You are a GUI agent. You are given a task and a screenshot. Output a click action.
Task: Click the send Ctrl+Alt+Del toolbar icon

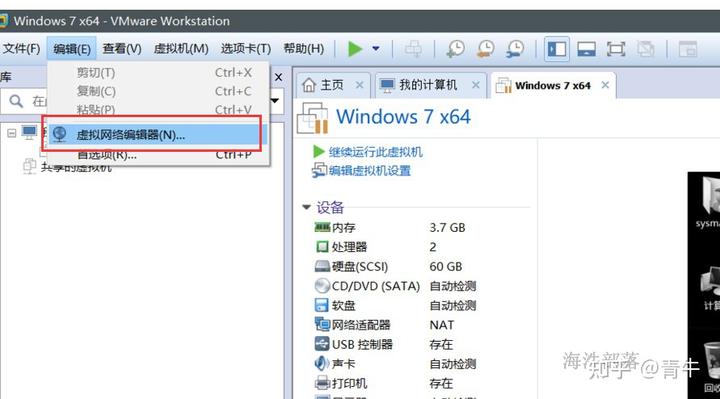[x=413, y=49]
